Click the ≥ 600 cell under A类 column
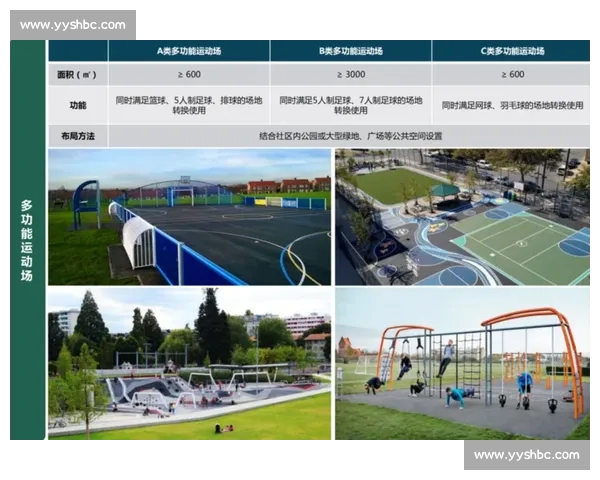Screen dimensions: 600x480 click(189, 74)
